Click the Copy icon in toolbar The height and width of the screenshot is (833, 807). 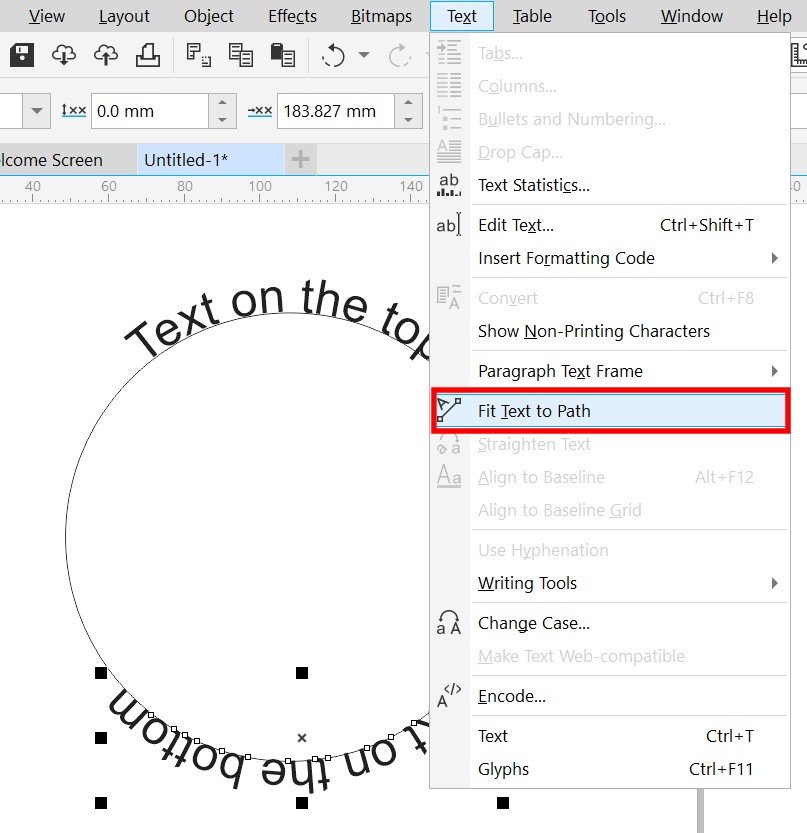(x=240, y=56)
